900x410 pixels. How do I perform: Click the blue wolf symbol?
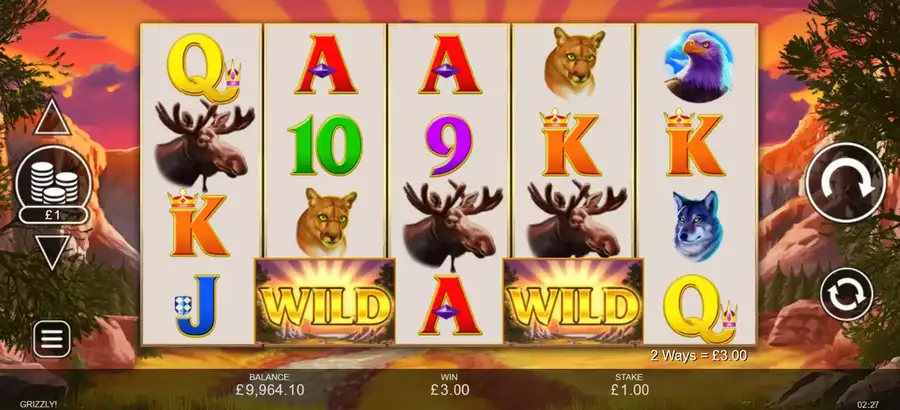(697, 226)
